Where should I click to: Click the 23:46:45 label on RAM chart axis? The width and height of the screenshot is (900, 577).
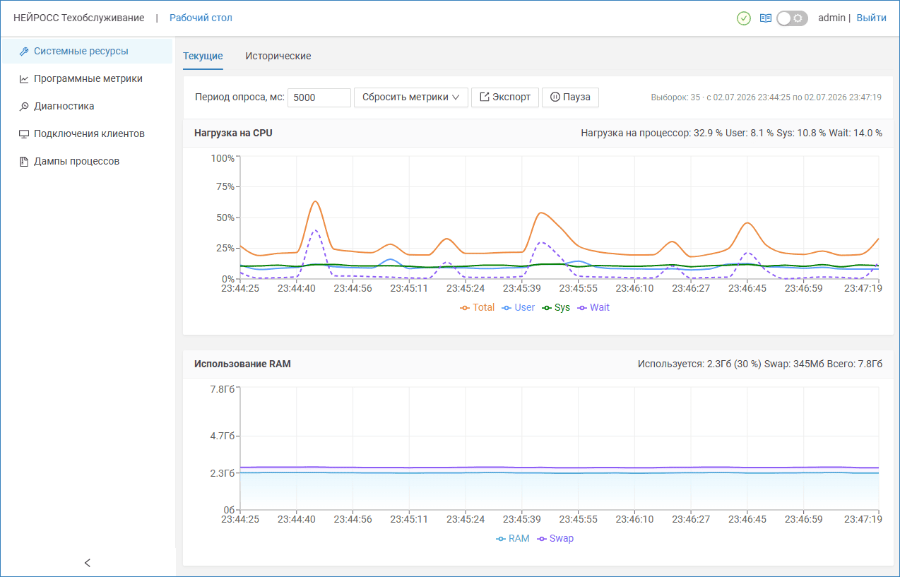[x=747, y=519]
